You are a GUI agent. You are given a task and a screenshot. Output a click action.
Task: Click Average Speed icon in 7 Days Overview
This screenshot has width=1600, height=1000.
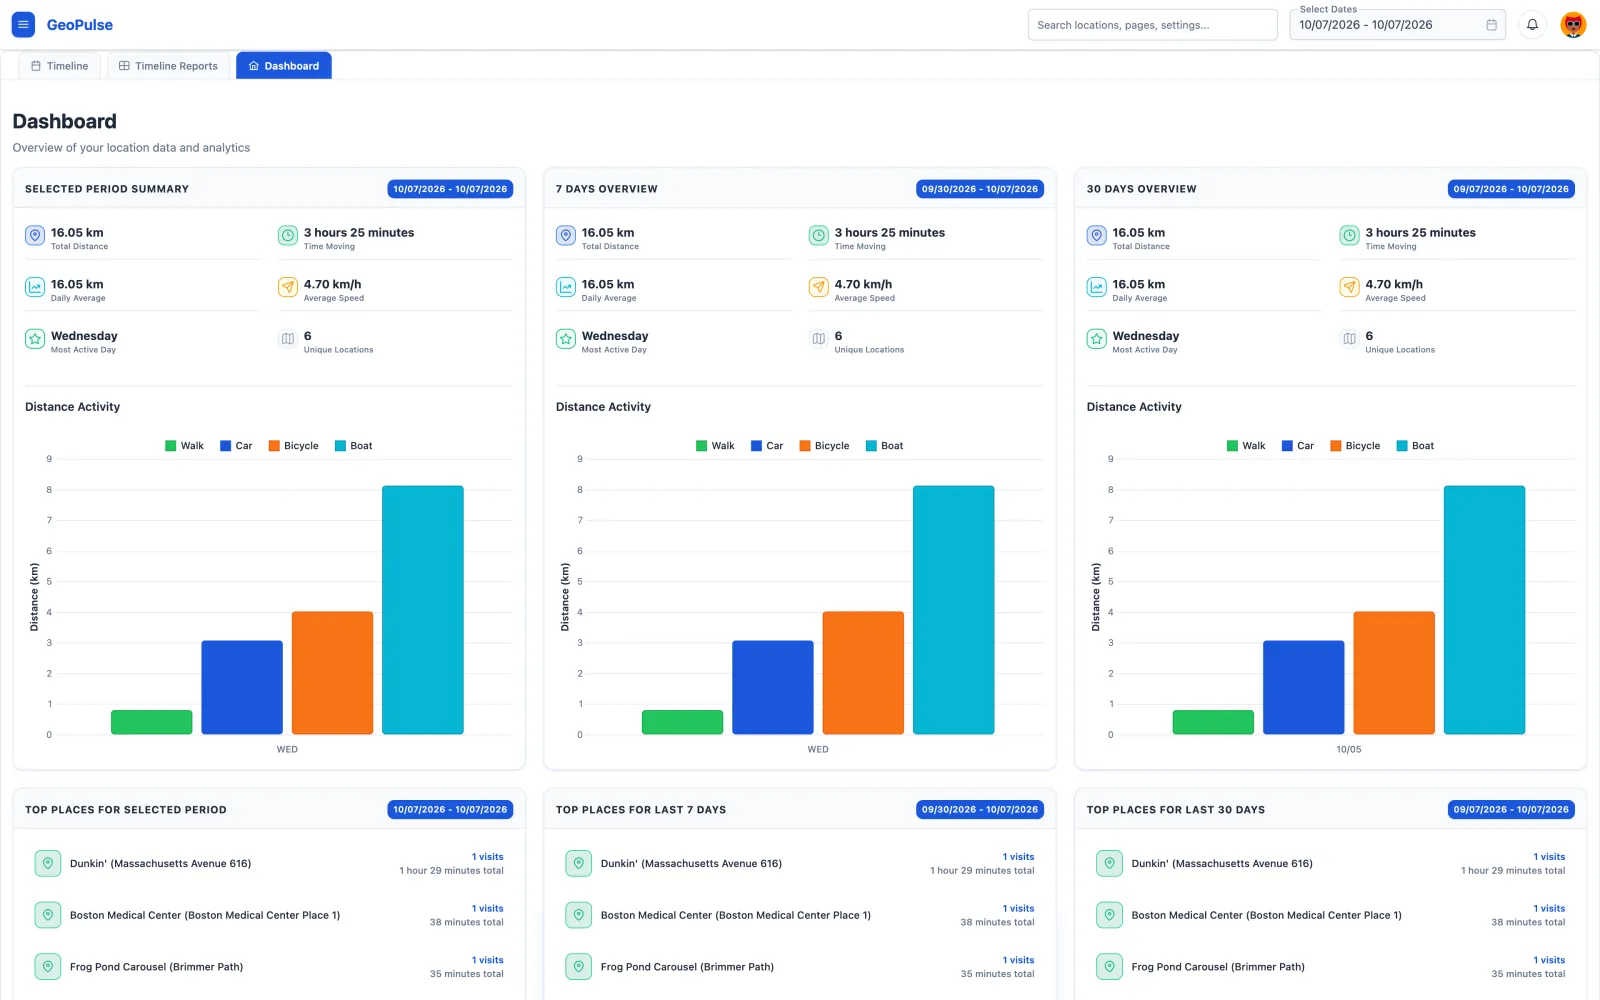(819, 288)
